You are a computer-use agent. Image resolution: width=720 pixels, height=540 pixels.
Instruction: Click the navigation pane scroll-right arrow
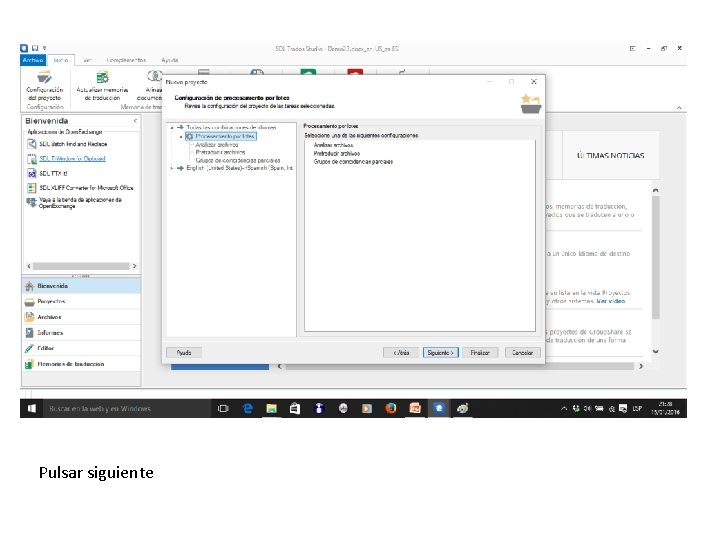(x=135, y=266)
